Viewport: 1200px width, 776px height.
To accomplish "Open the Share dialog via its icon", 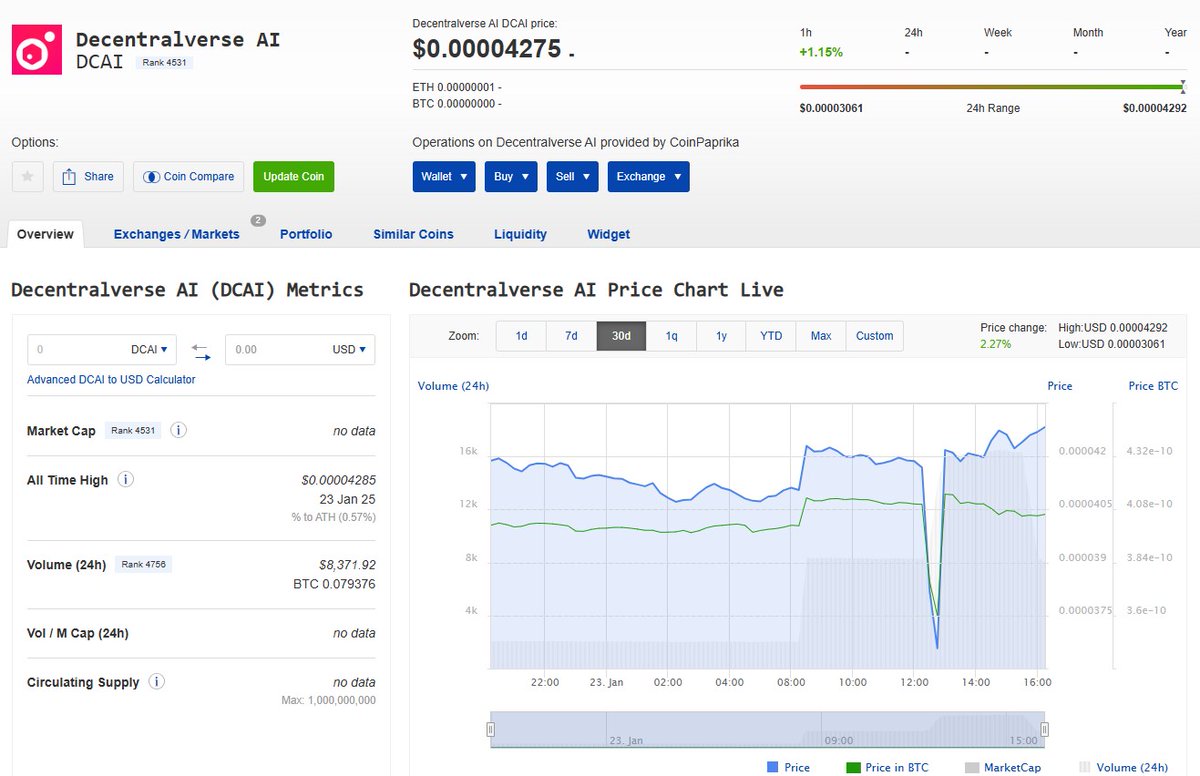I will [88, 176].
